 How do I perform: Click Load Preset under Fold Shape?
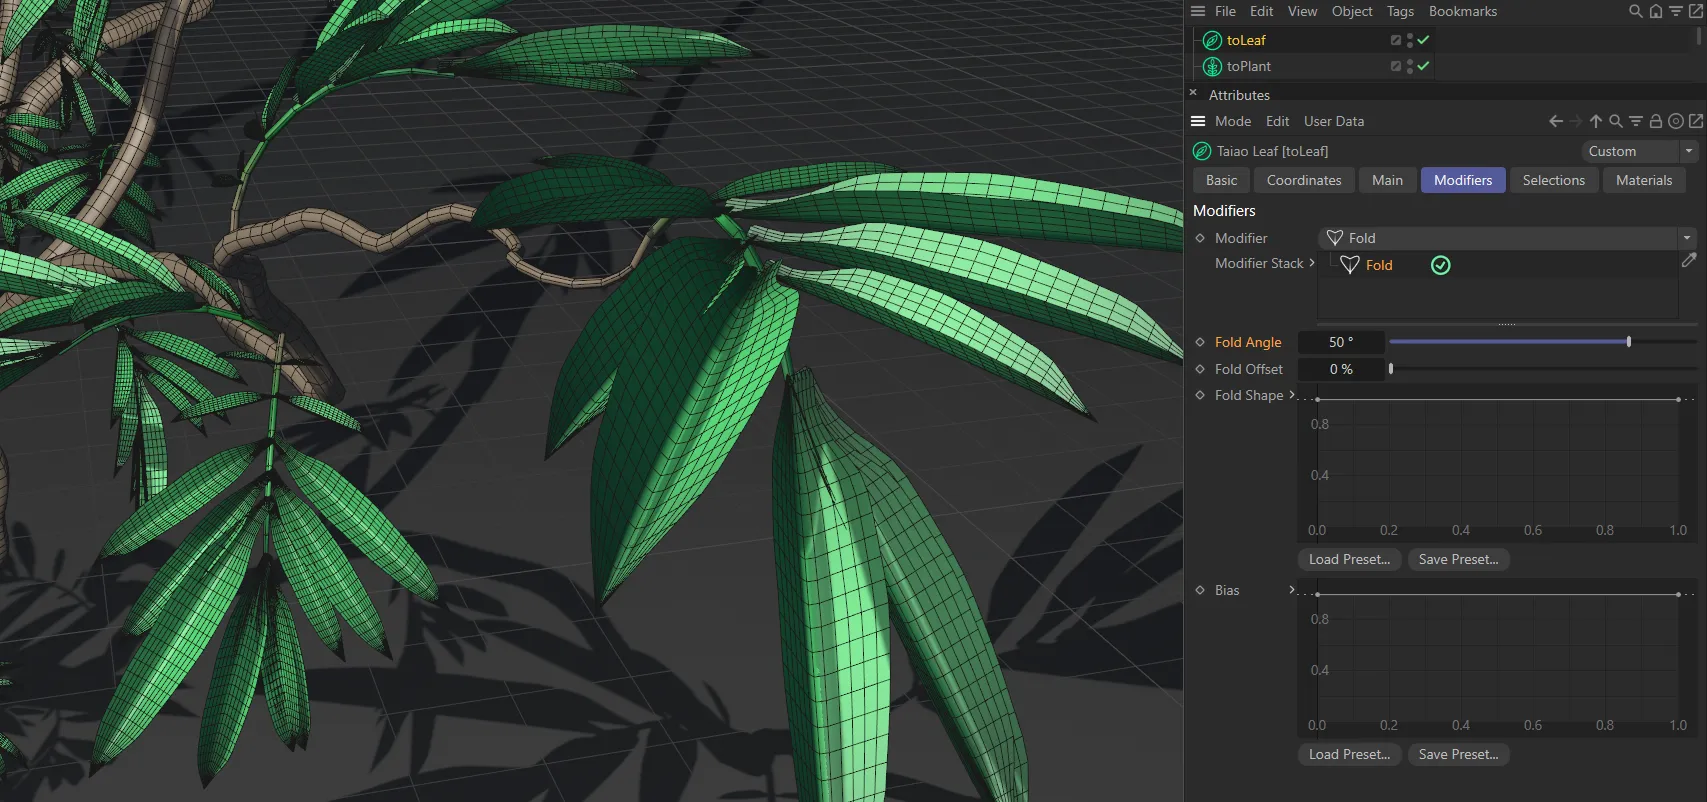pos(1349,559)
